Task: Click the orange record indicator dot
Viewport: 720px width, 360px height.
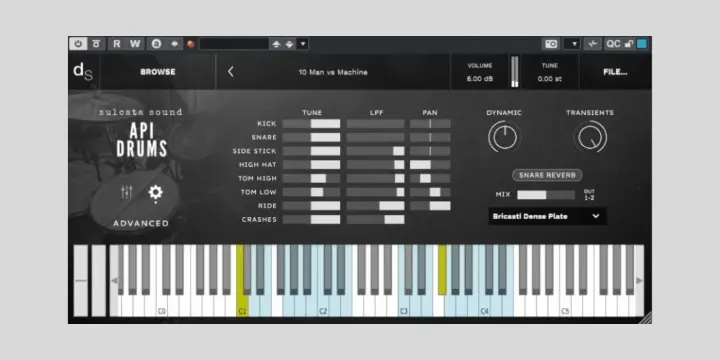Action: coord(191,44)
